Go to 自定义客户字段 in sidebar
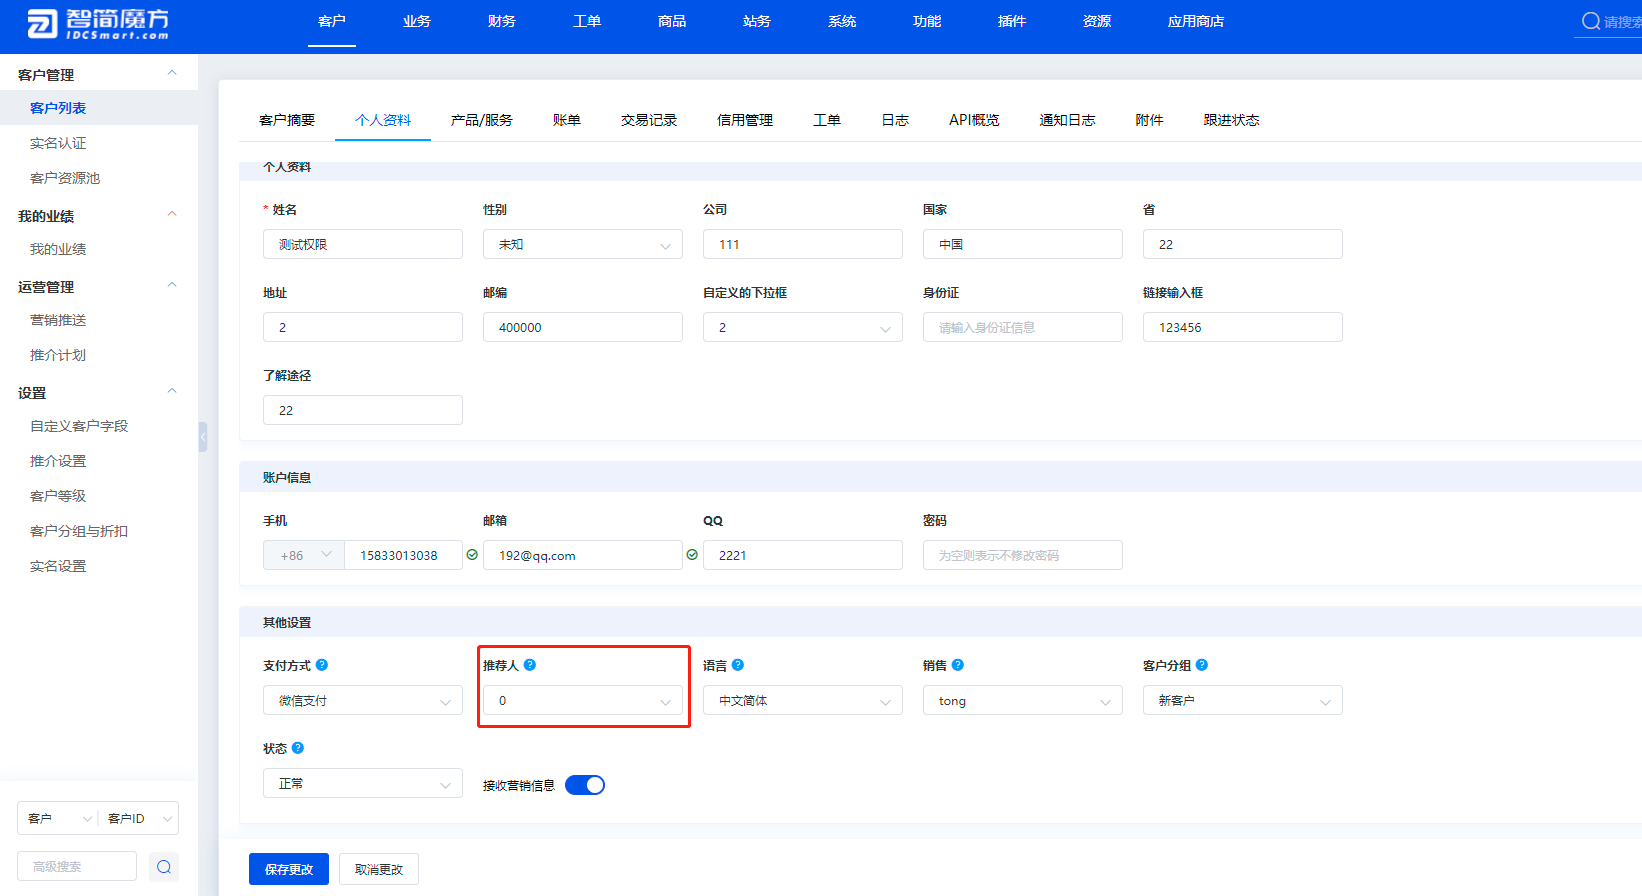 click(79, 426)
